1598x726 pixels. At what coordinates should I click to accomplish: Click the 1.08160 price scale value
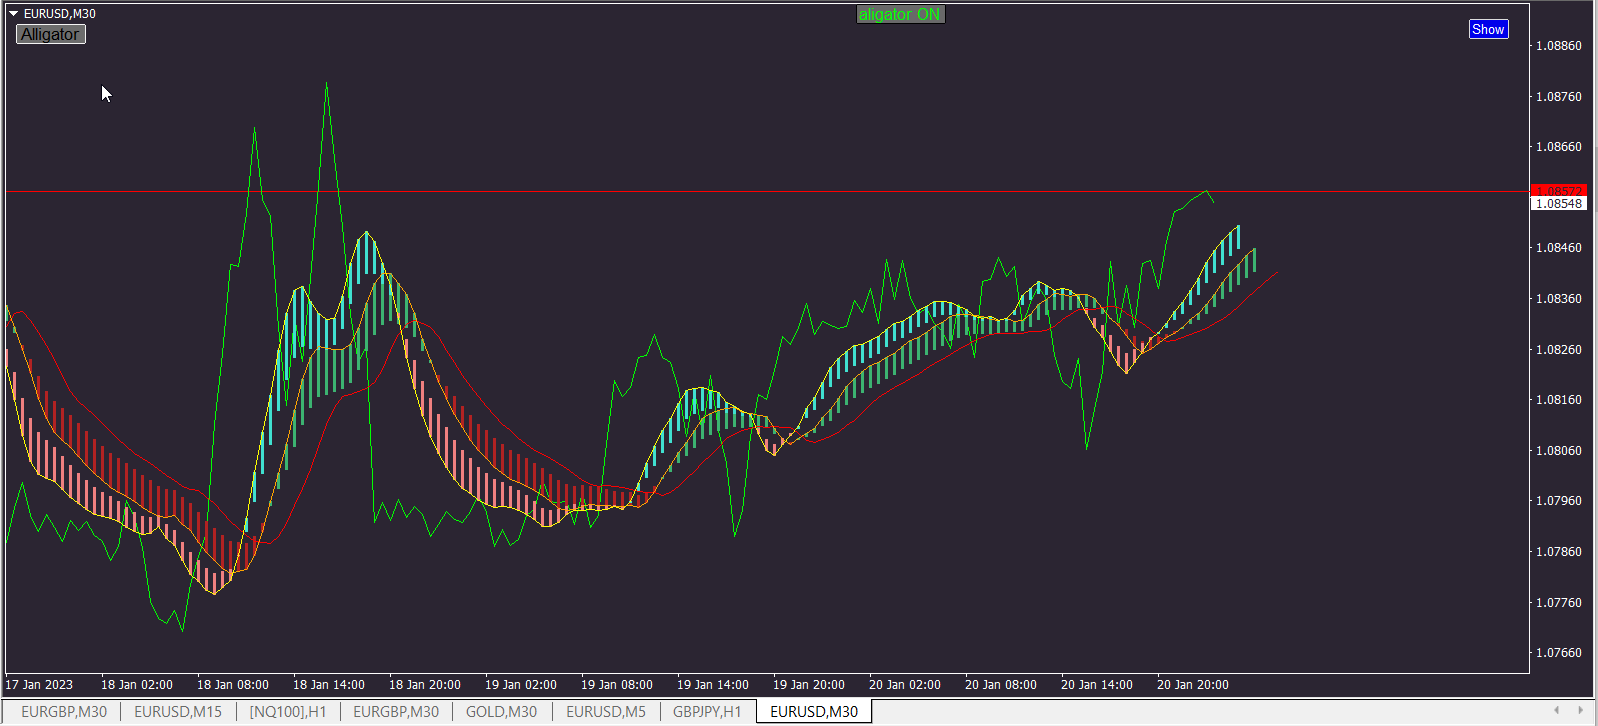pyautogui.click(x=1559, y=400)
